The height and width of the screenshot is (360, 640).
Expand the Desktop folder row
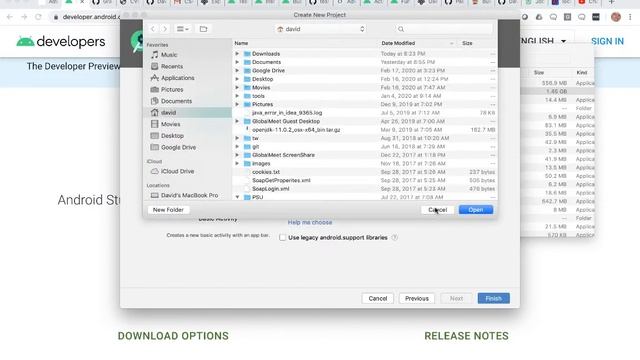click(x=237, y=79)
